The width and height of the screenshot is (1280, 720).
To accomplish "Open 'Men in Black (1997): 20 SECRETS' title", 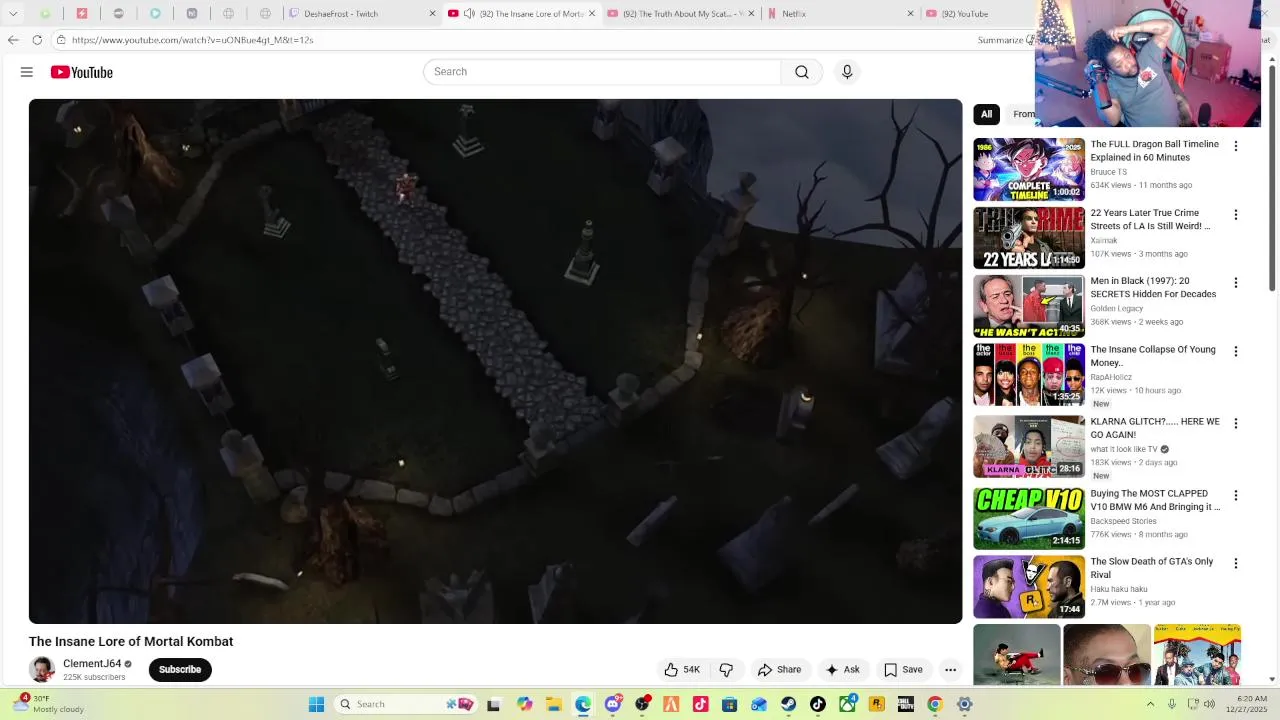I will pos(1153,288).
